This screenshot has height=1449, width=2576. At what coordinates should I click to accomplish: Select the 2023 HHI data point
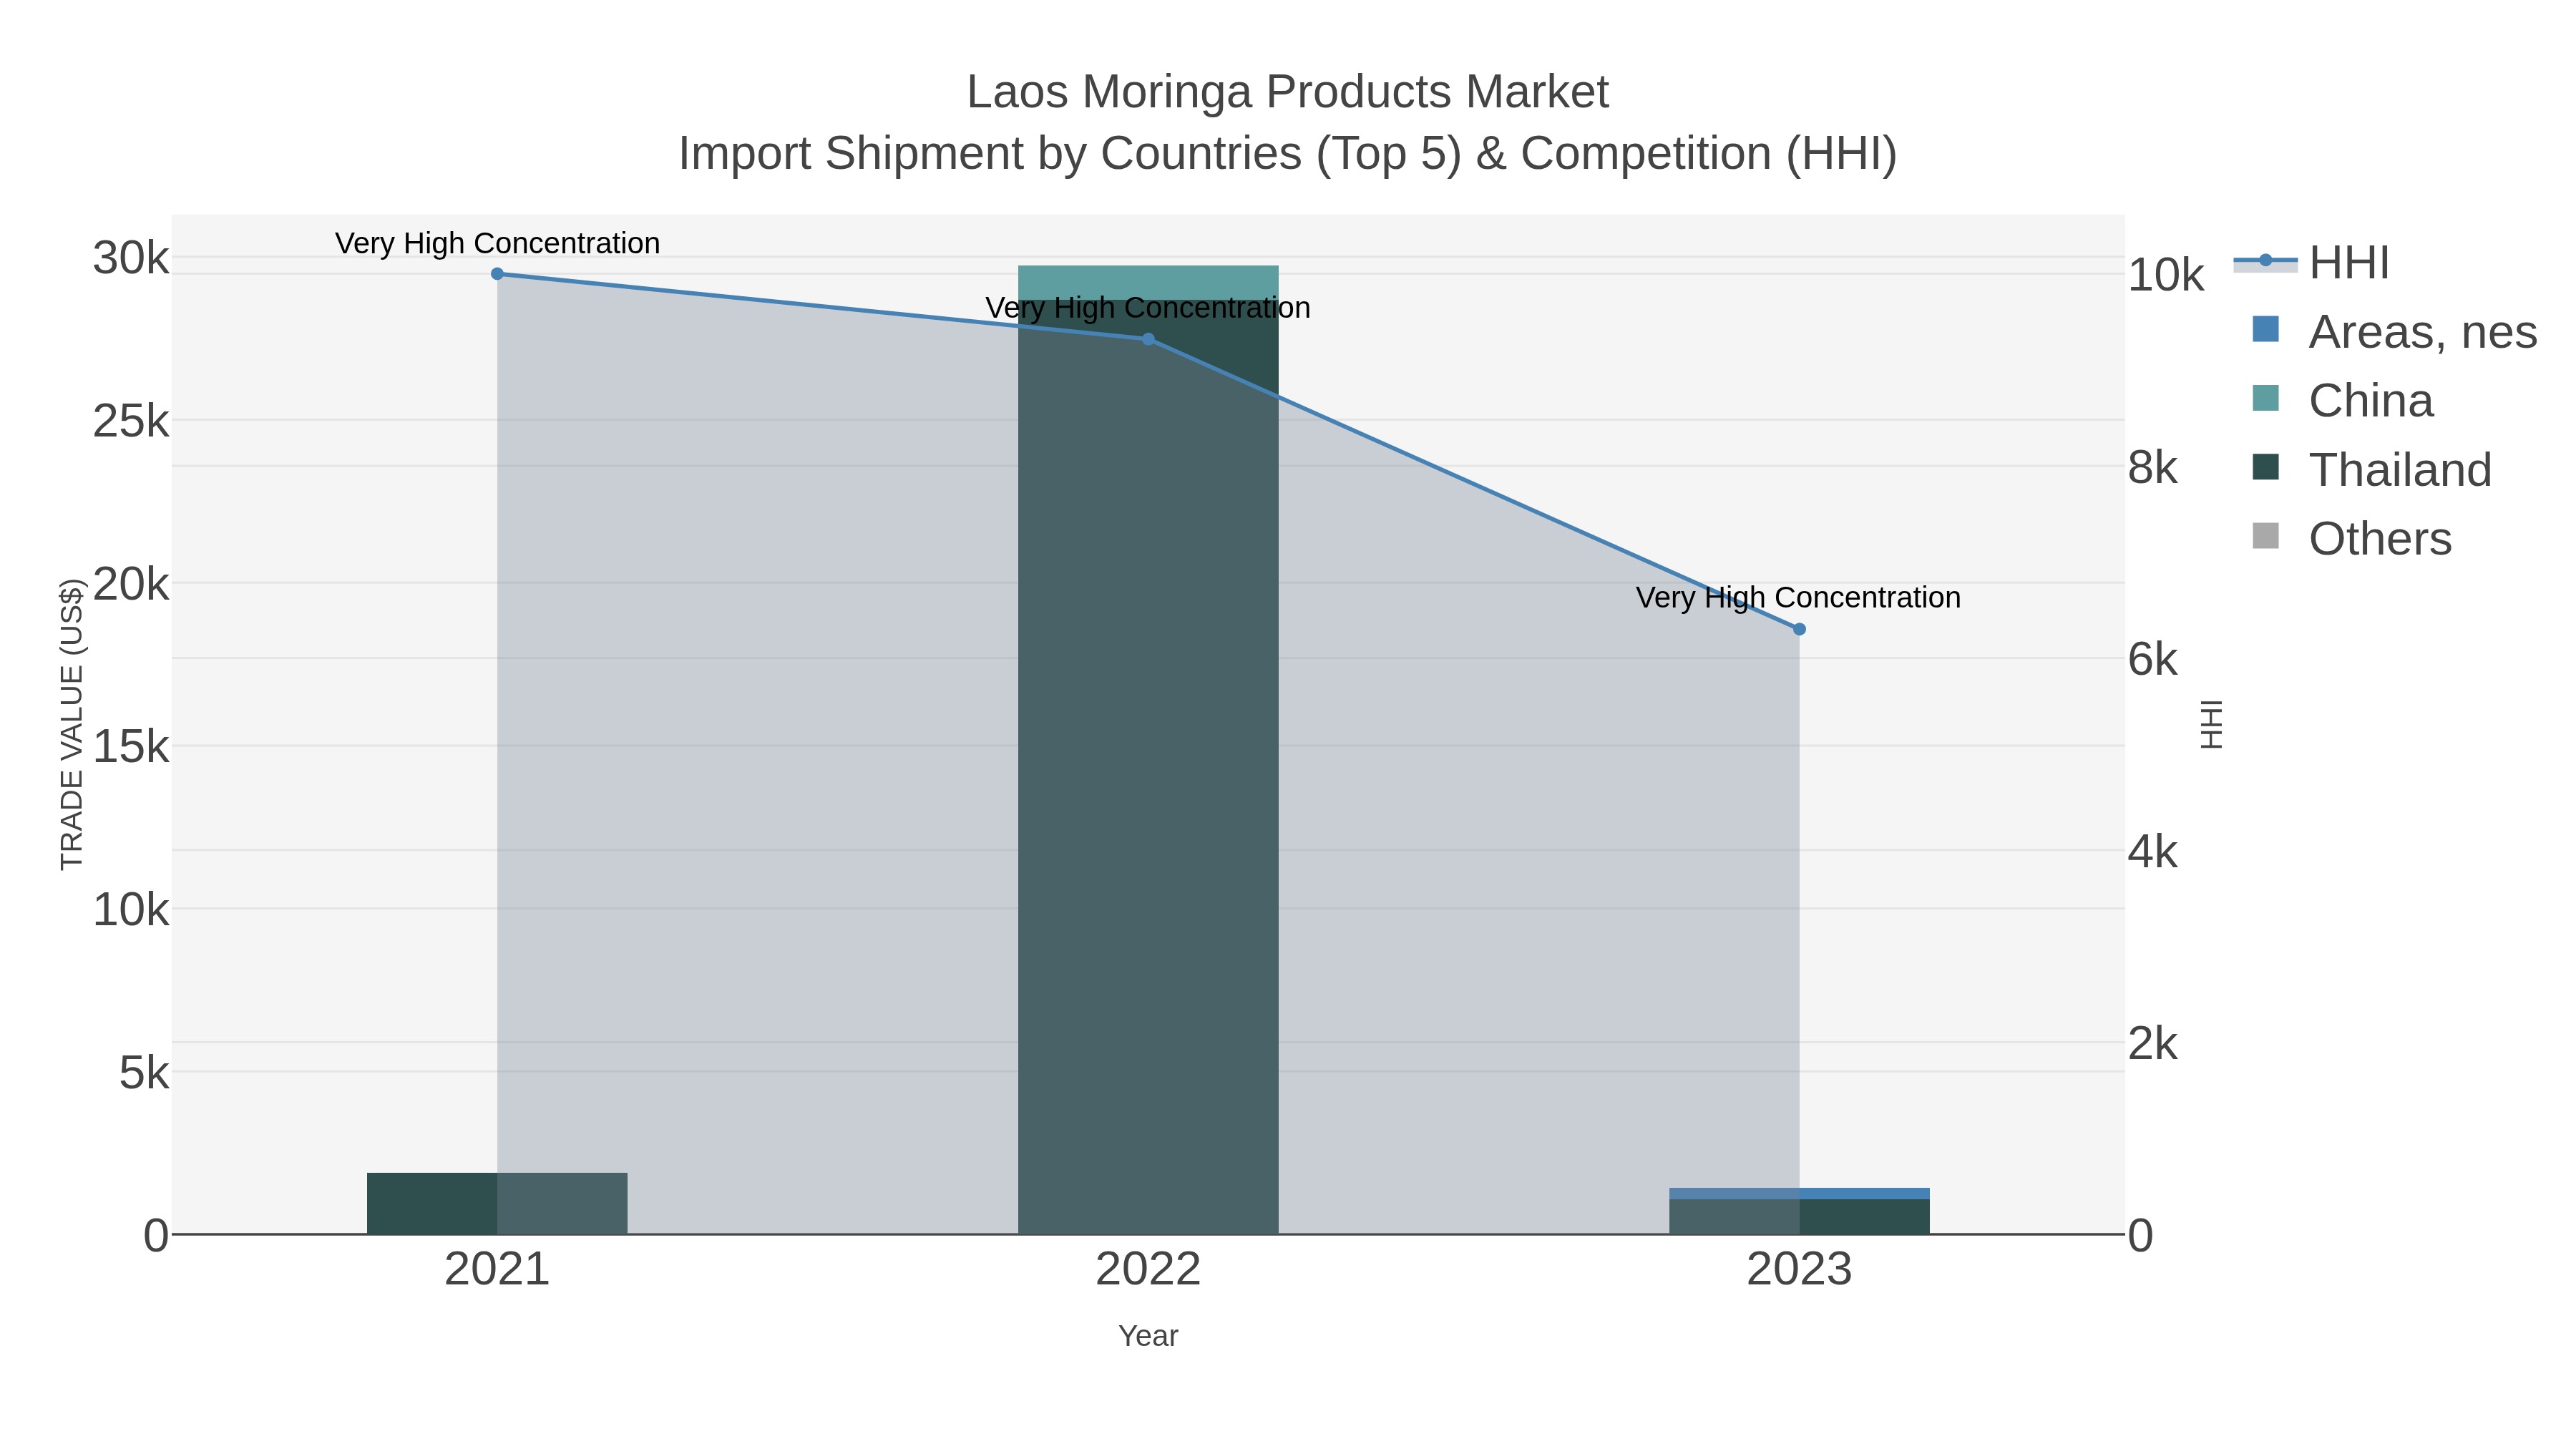(1799, 629)
